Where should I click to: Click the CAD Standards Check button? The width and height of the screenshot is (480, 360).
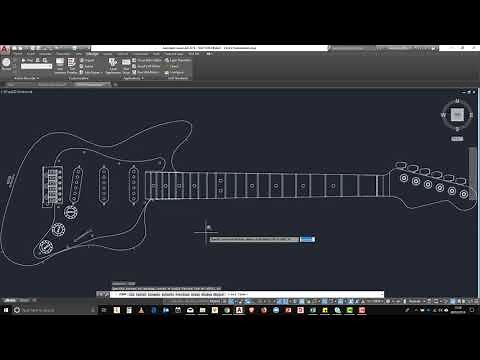[174, 66]
